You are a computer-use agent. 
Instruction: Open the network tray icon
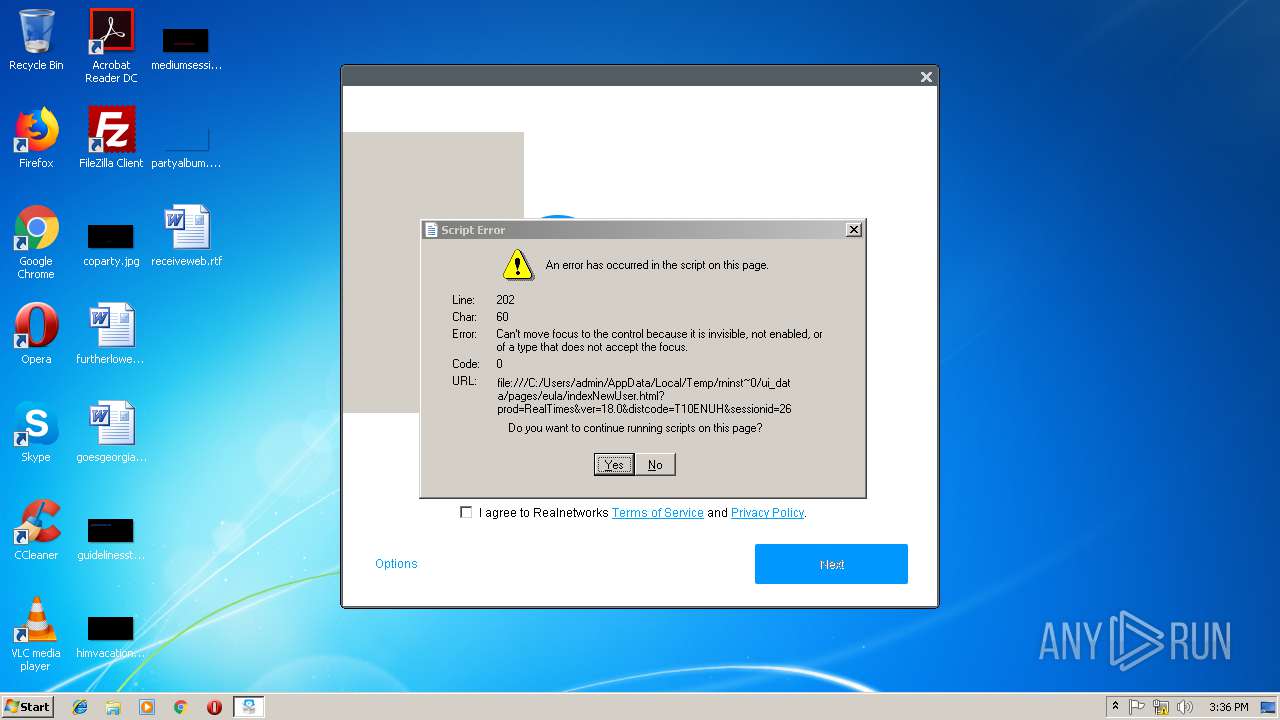click(x=1161, y=707)
